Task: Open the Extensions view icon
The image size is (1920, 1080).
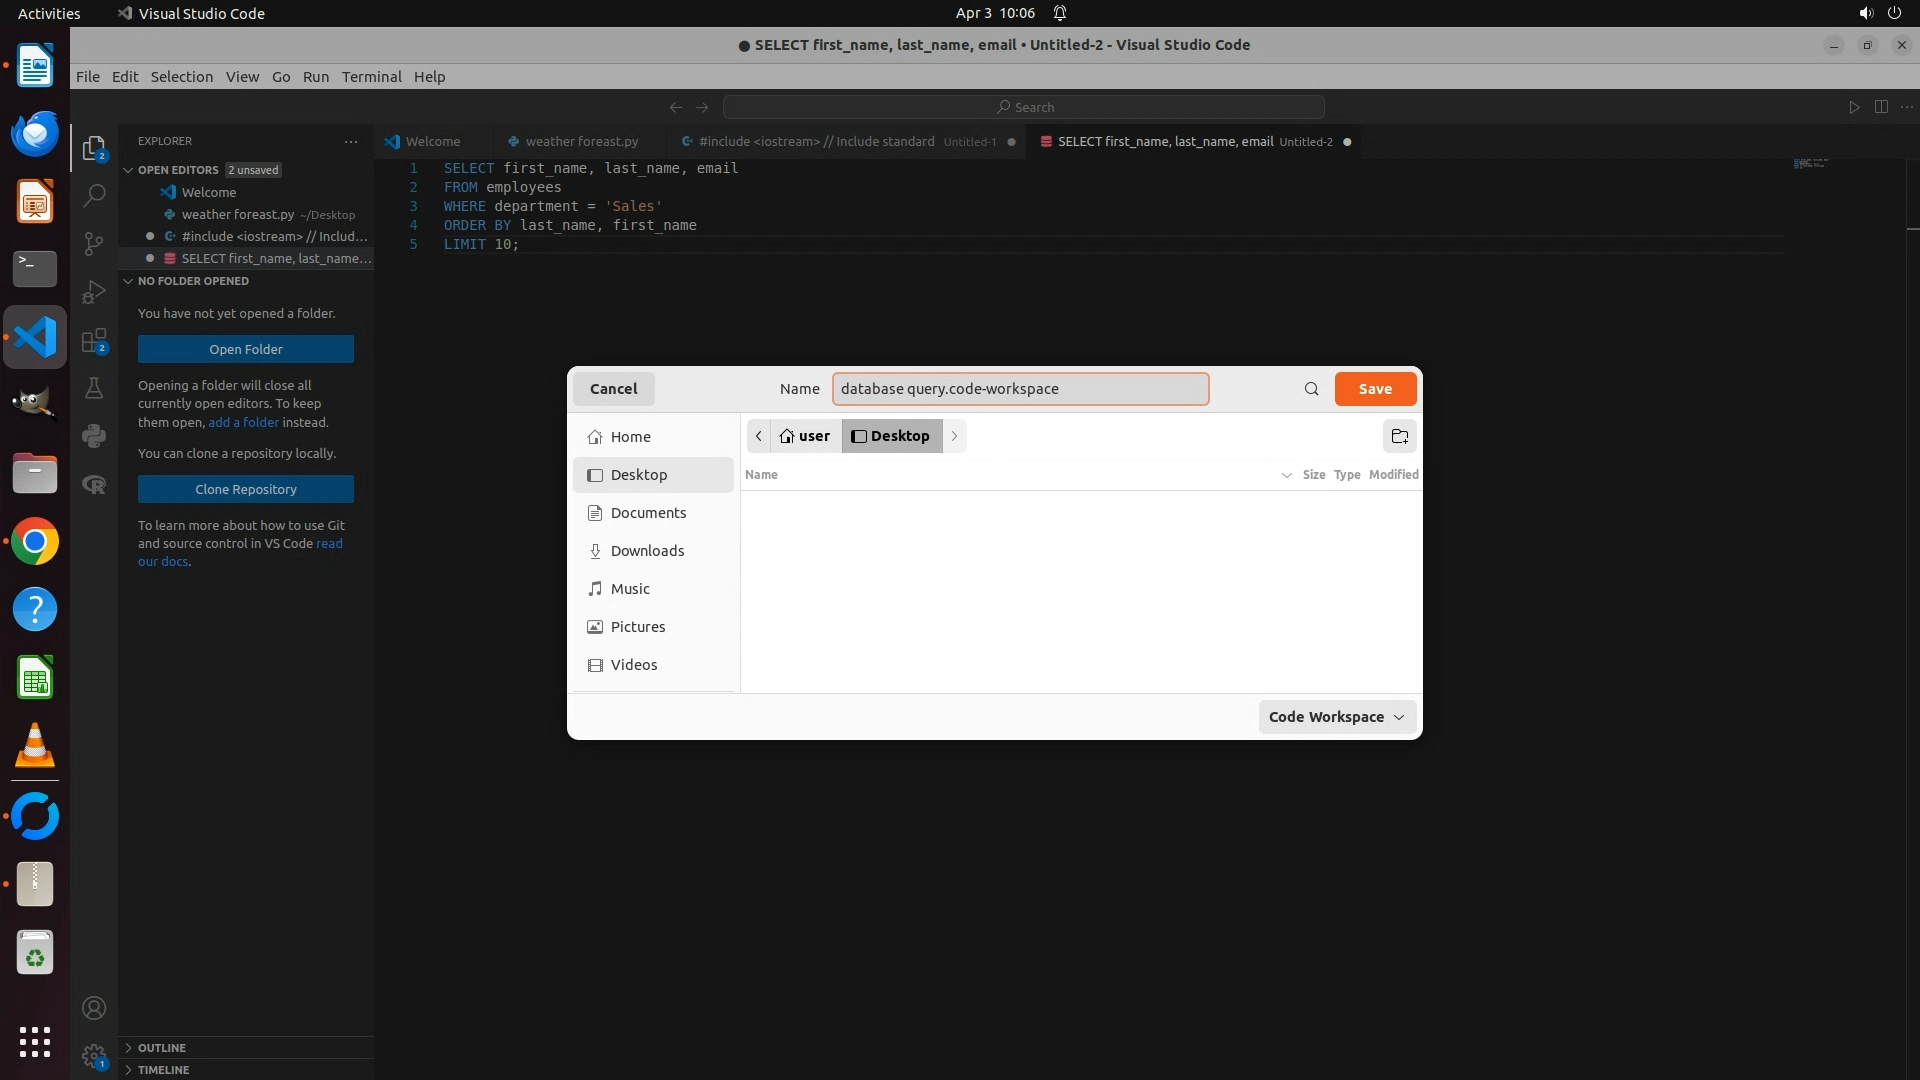Action: click(94, 340)
